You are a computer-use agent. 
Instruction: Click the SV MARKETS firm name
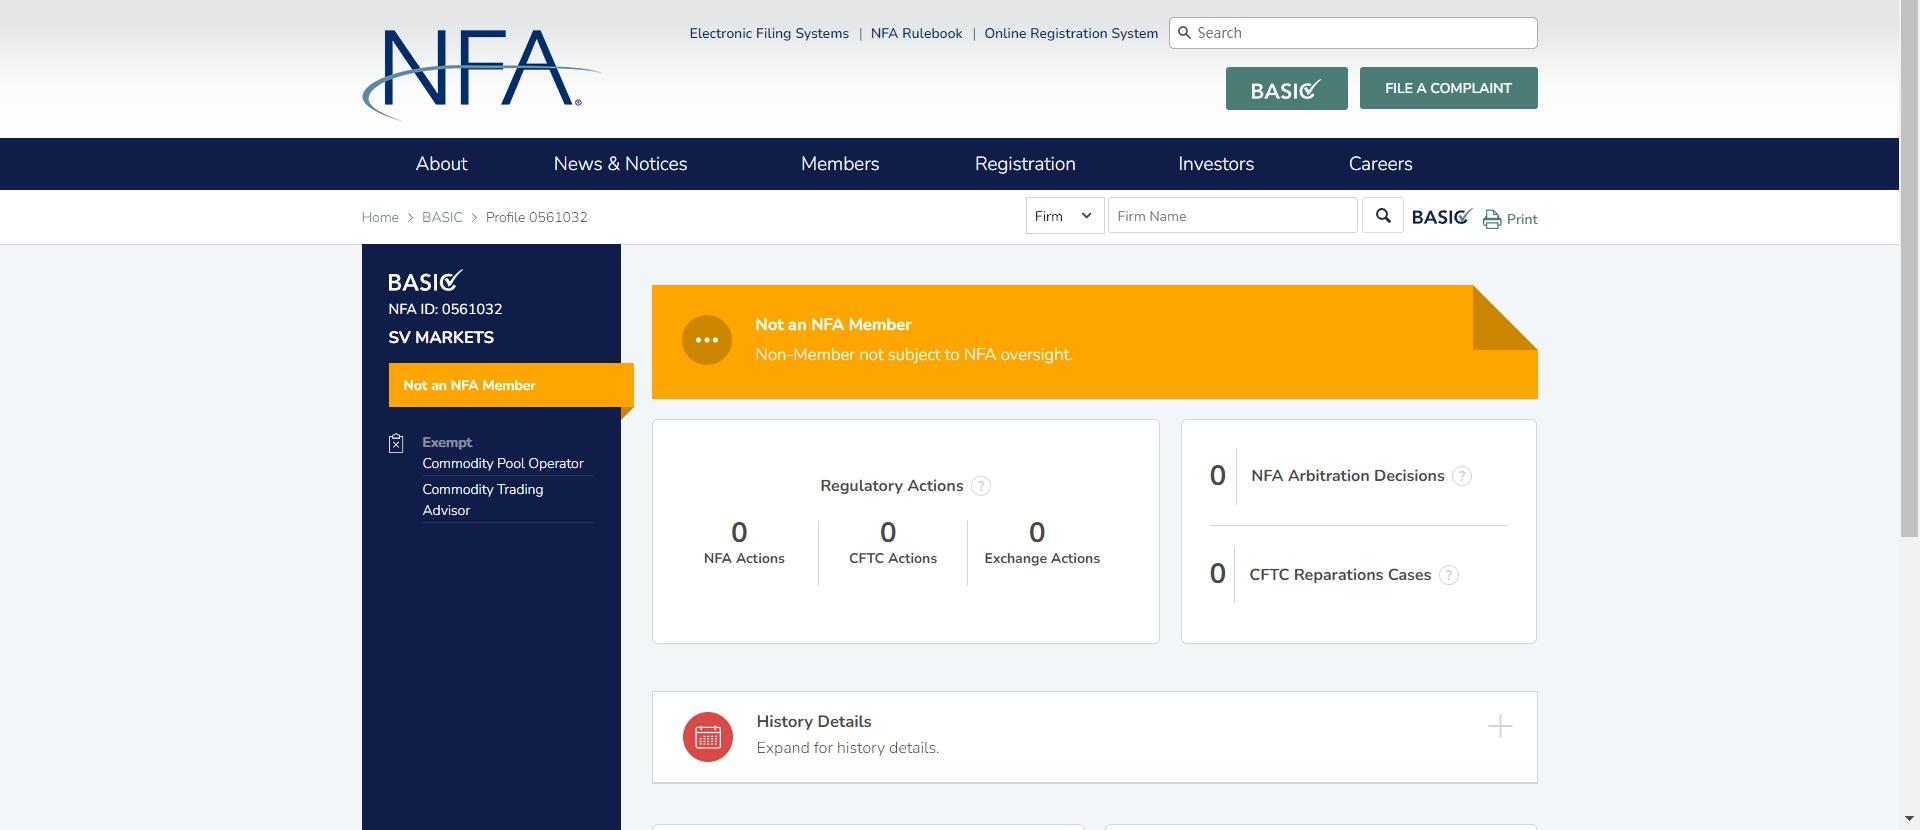441,338
